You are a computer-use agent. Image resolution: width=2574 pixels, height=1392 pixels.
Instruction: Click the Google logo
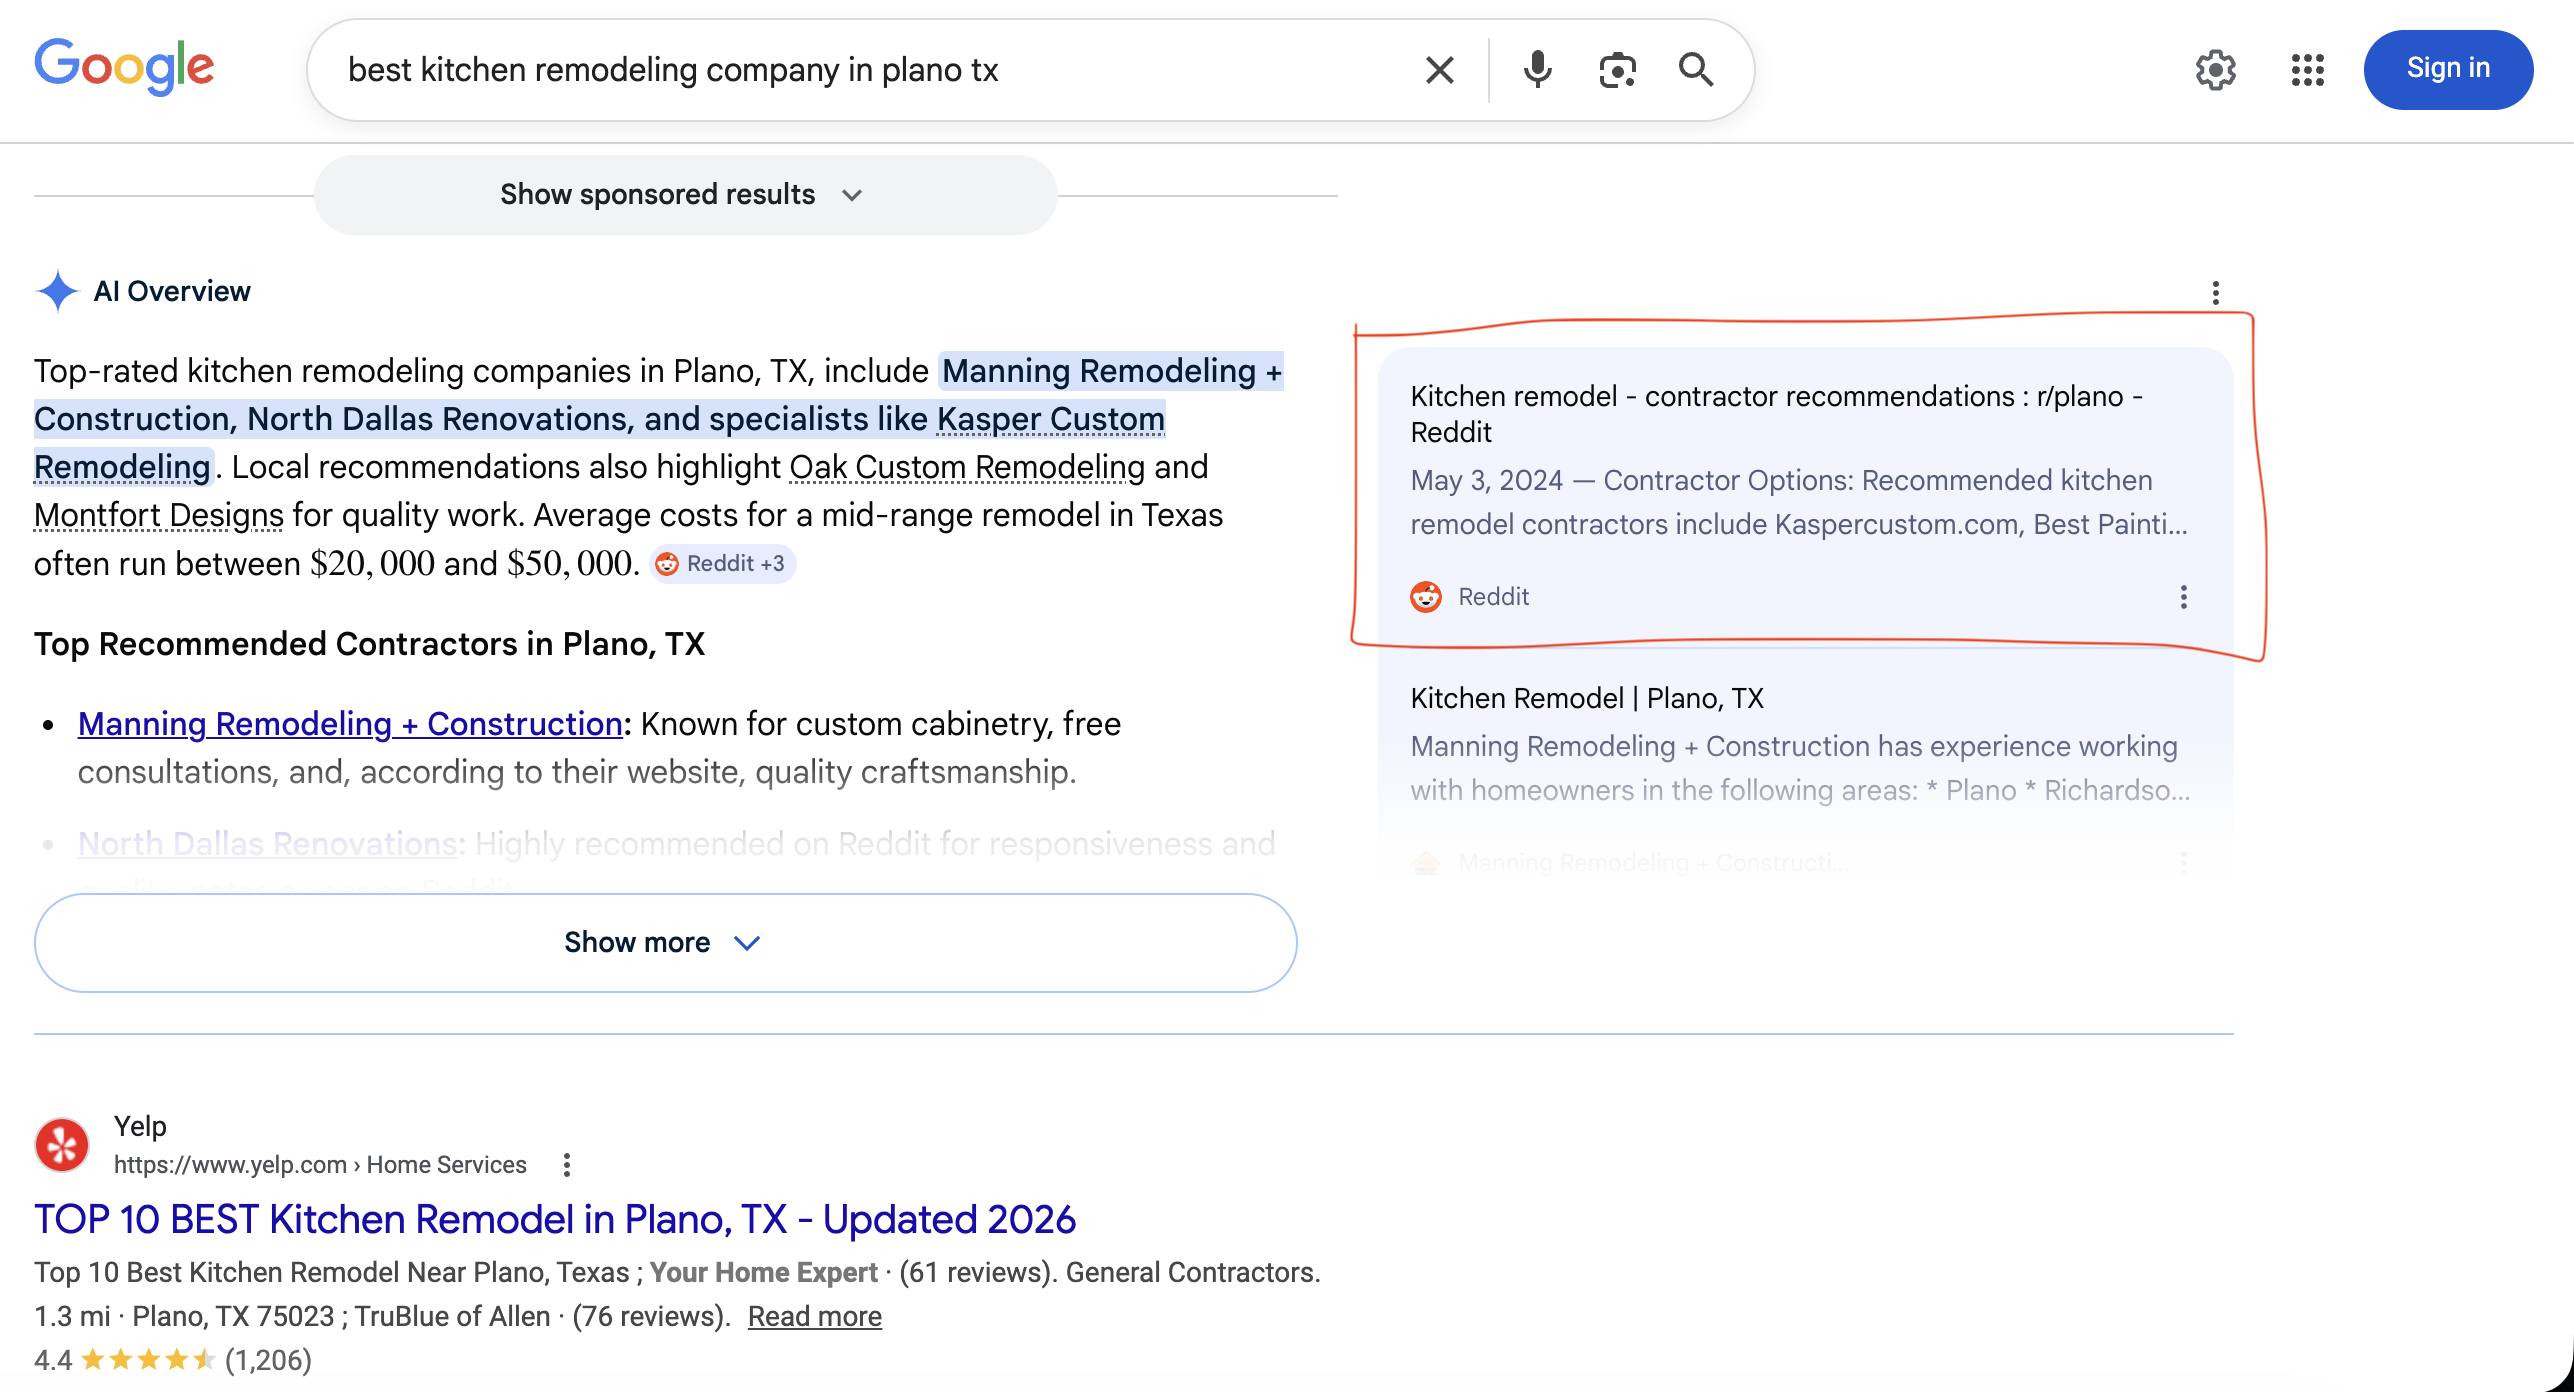tap(124, 67)
